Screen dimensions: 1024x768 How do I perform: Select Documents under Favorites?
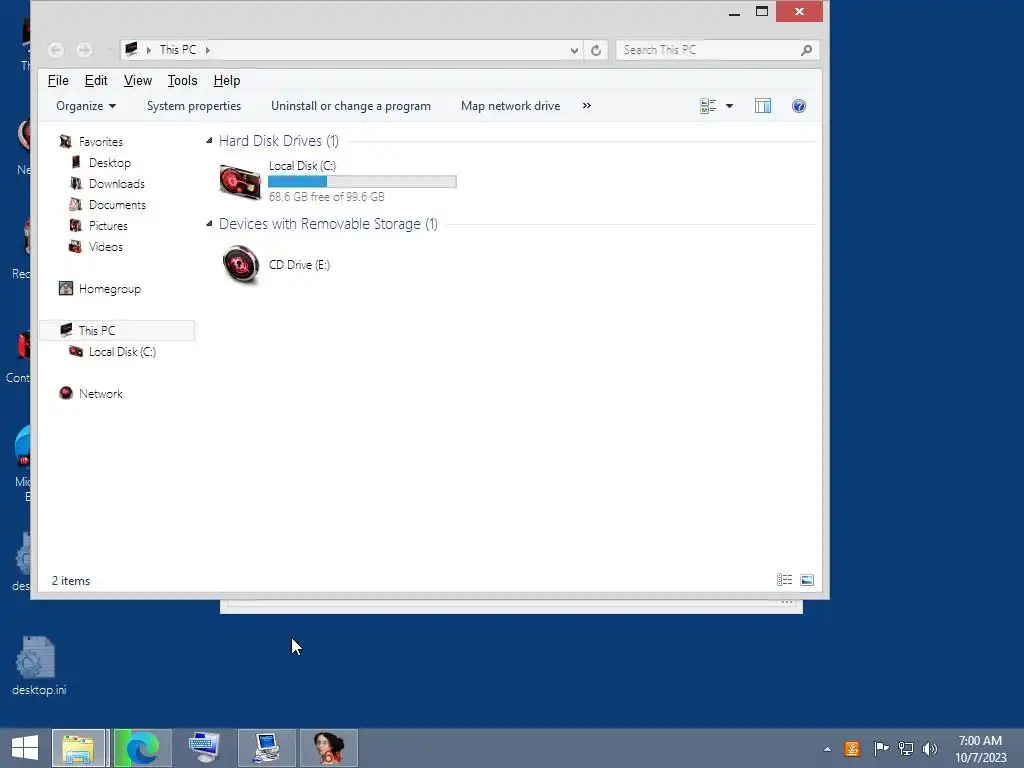[x=118, y=204]
